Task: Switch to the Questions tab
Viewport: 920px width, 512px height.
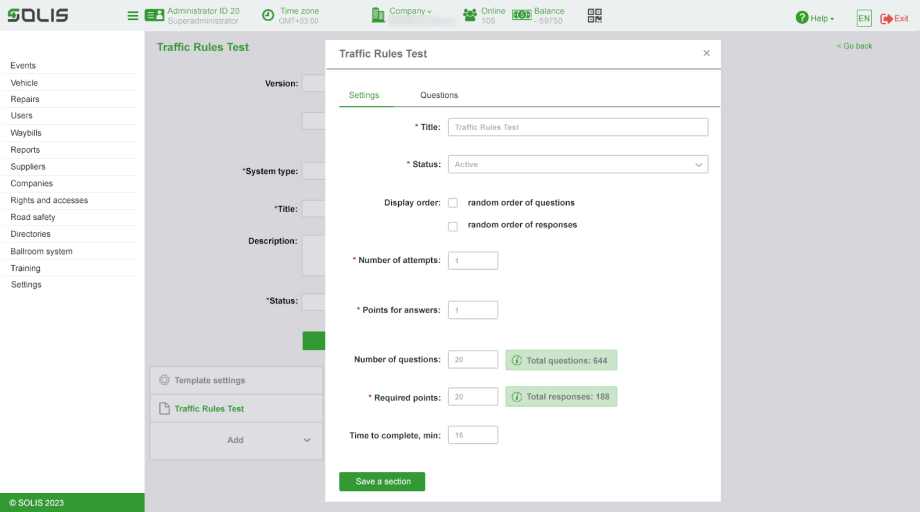Action: point(439,95)
